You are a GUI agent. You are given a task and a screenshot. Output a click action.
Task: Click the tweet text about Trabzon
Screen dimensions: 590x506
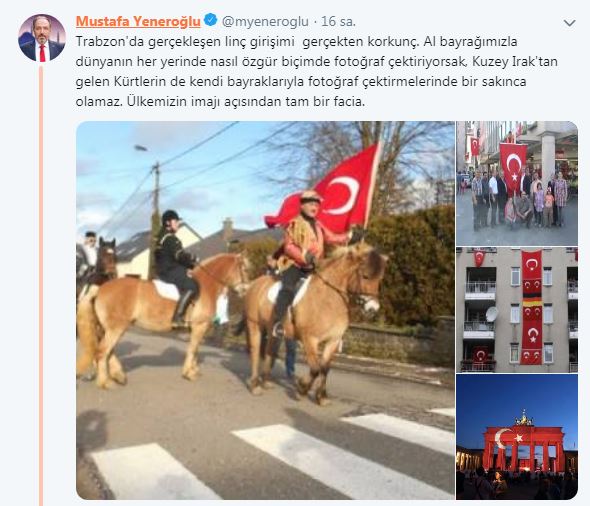pos(316,71)
